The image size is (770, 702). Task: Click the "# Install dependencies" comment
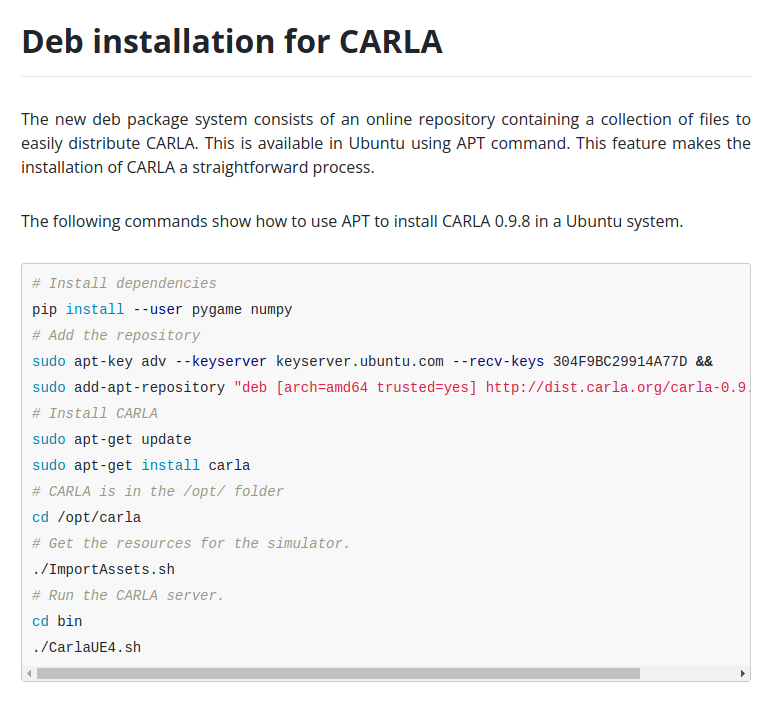tap(124, 283)
